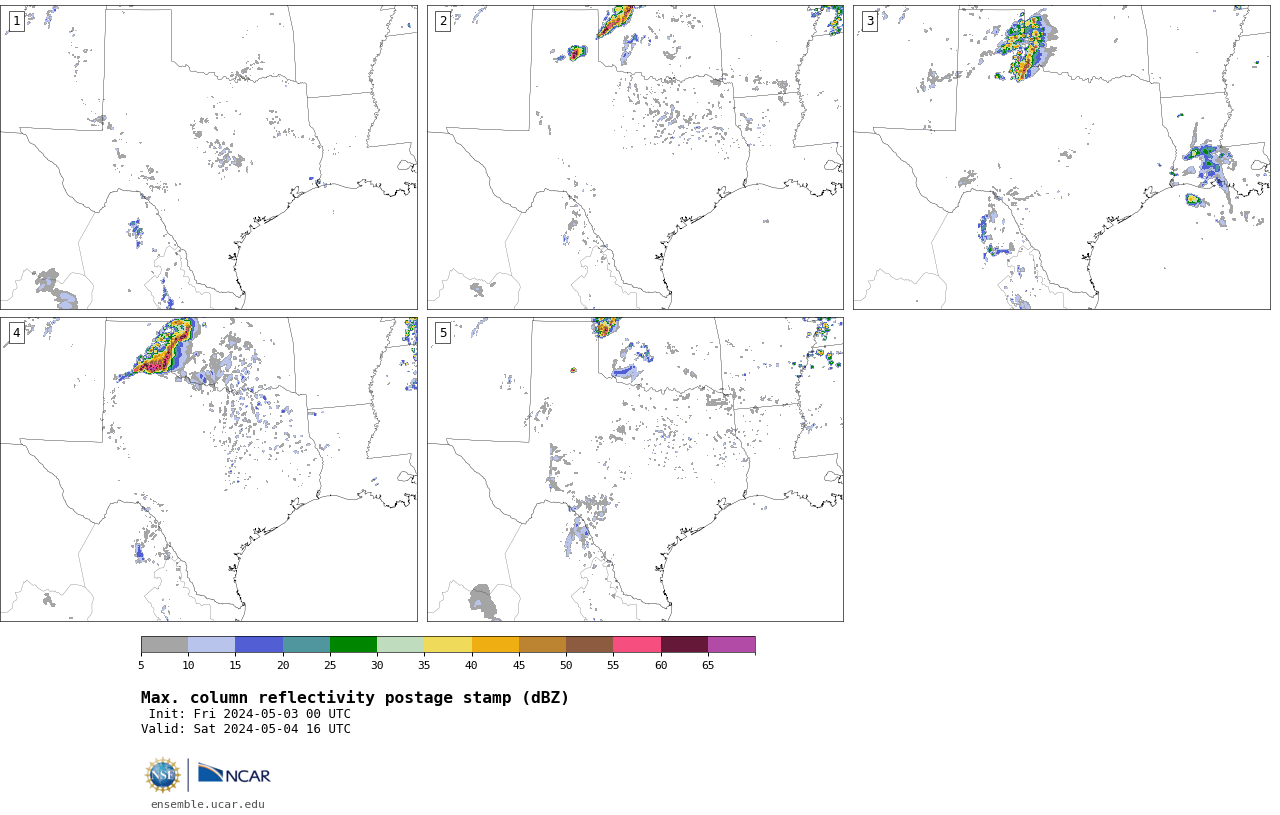Click the colorbar tick label 50

click(566, 666)
